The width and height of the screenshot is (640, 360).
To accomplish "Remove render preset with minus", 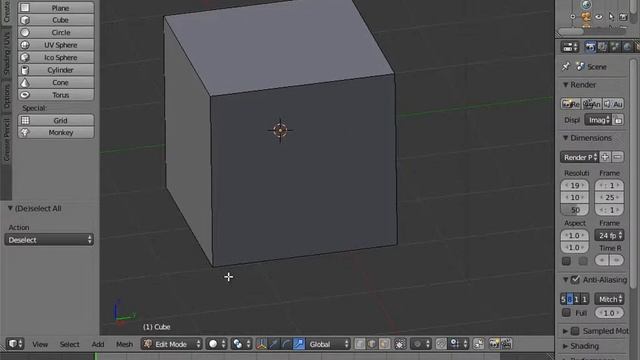I will [618, 157].
